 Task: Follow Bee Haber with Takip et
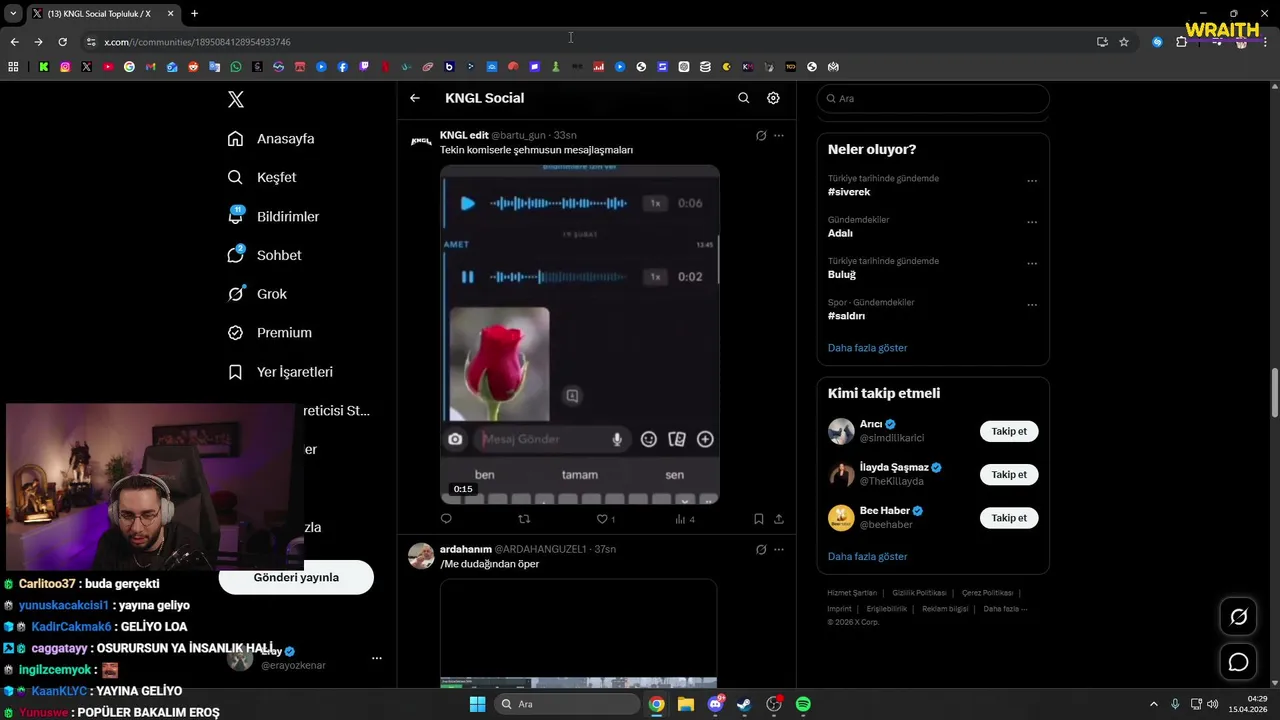coord(1009,518)
